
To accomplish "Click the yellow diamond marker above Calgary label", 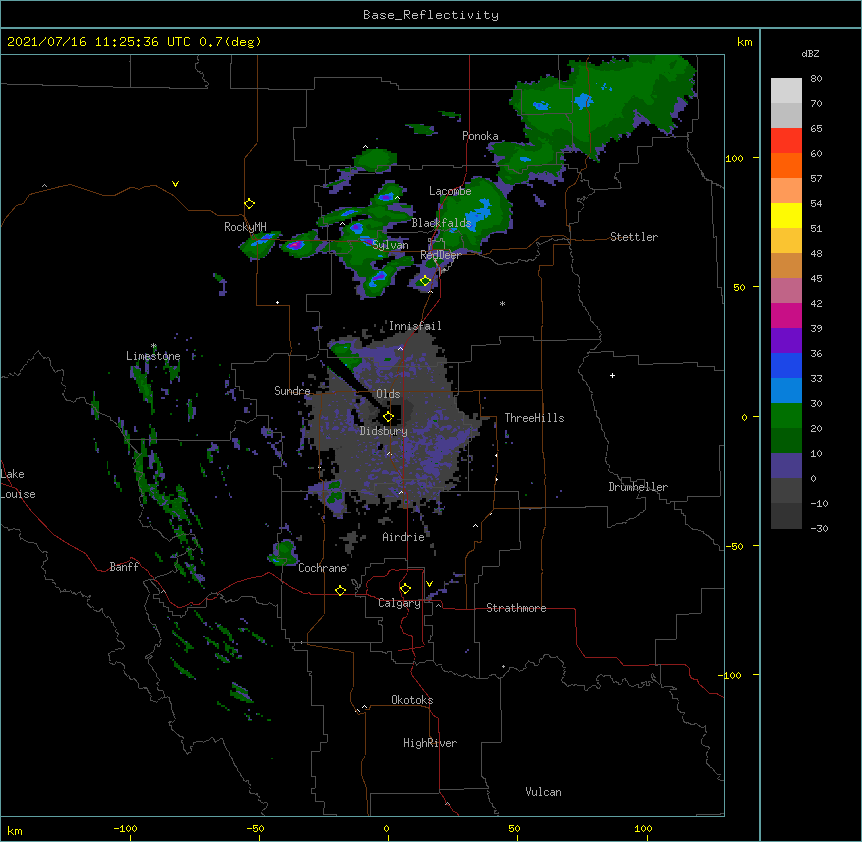I will (405, 589).
